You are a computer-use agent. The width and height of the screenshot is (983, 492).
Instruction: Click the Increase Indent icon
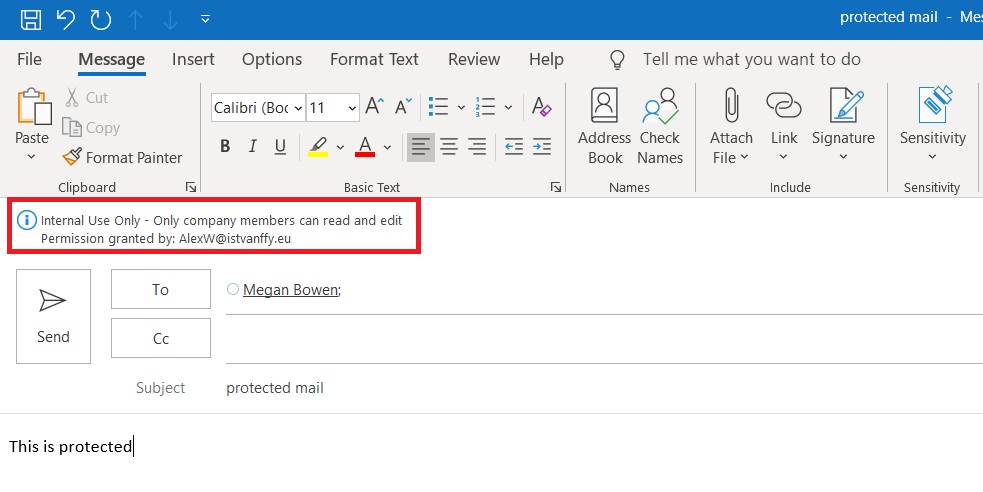click(542, 147)
